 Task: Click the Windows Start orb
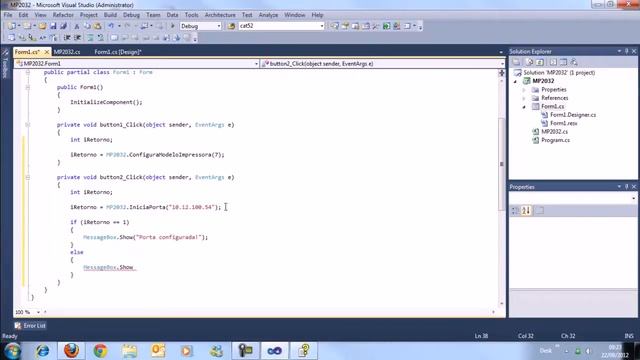12,351
